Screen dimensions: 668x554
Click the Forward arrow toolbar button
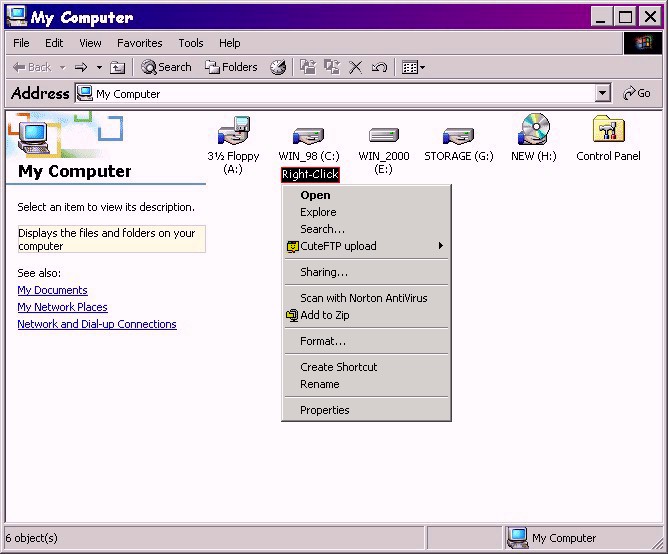pos(81,67)
